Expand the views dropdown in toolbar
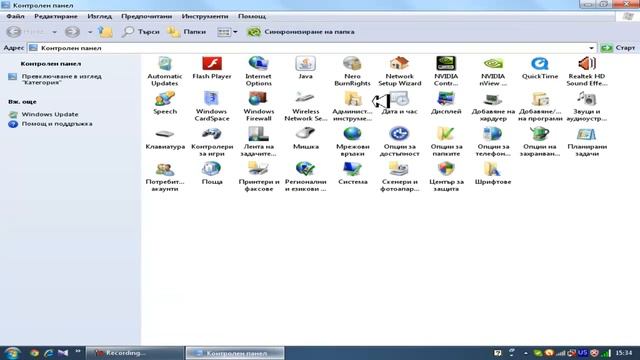640x360 pixels. pos(235,32)
